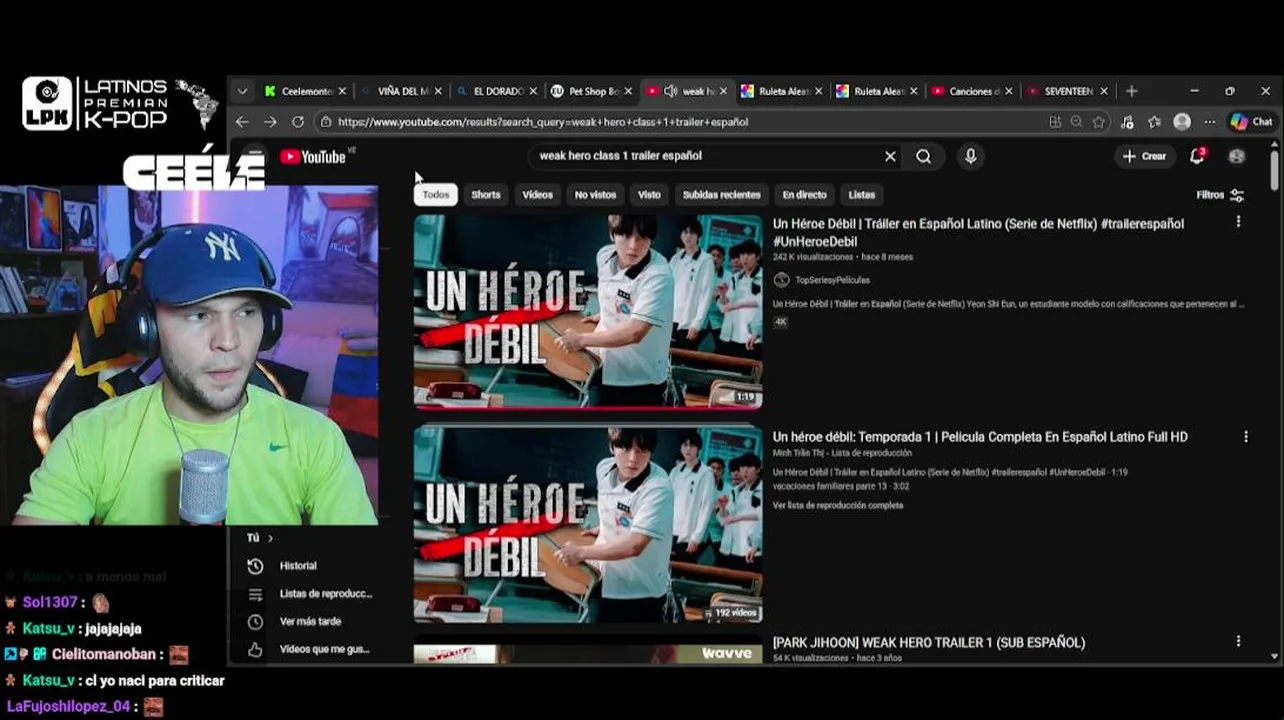Open the 192 videos playlist thumbnail

pos(588,525)
